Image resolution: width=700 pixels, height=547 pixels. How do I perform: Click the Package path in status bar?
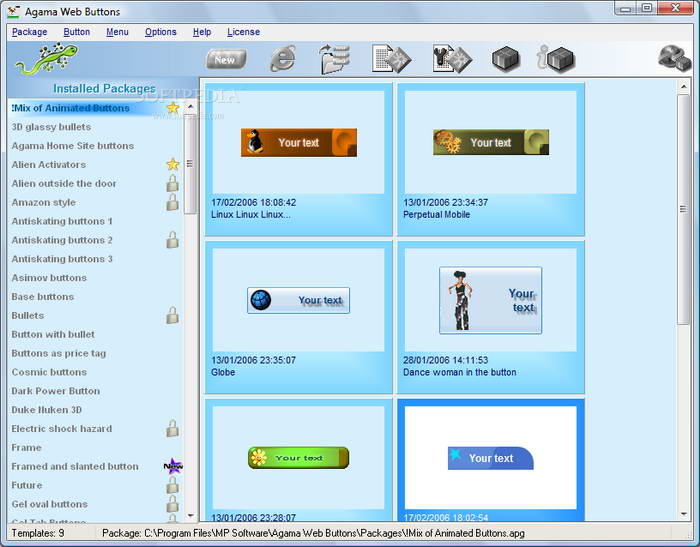click(313, 533)
